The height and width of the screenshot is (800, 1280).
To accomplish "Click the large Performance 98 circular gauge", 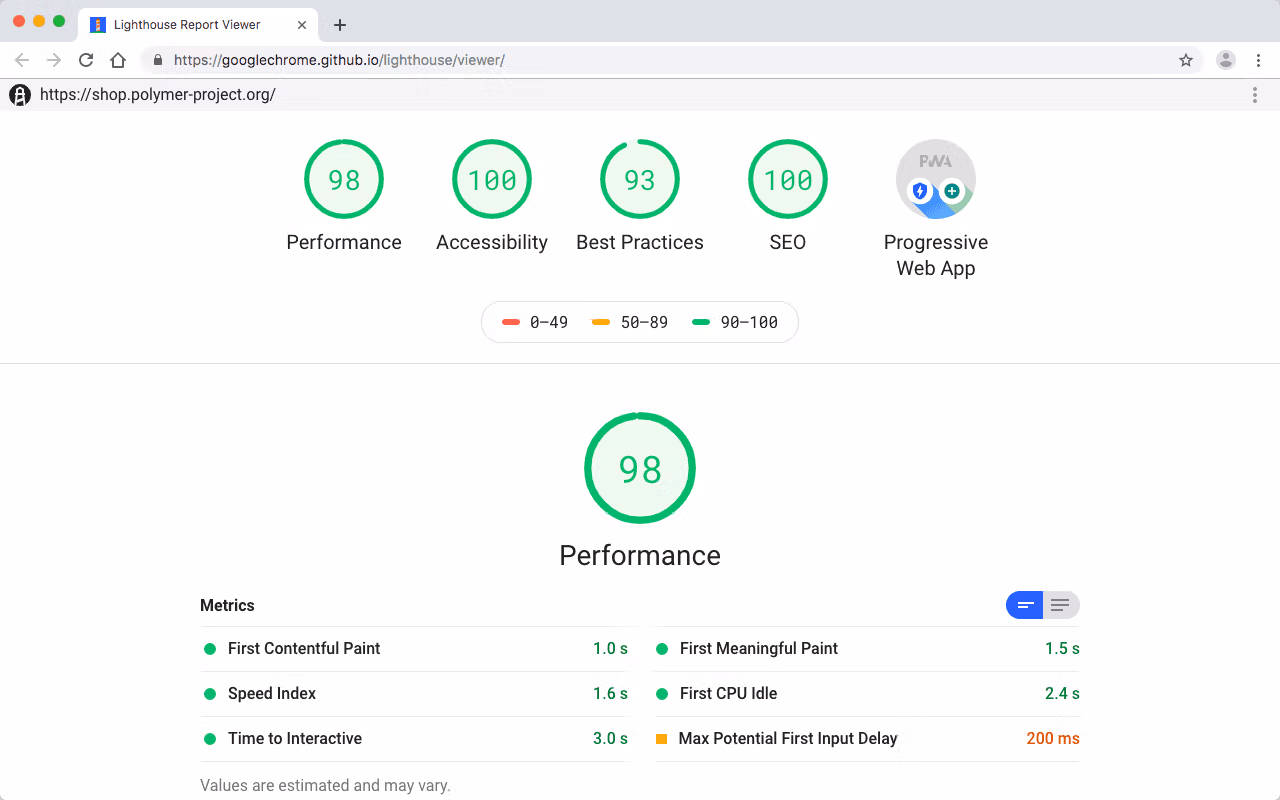I will point(640,468).
